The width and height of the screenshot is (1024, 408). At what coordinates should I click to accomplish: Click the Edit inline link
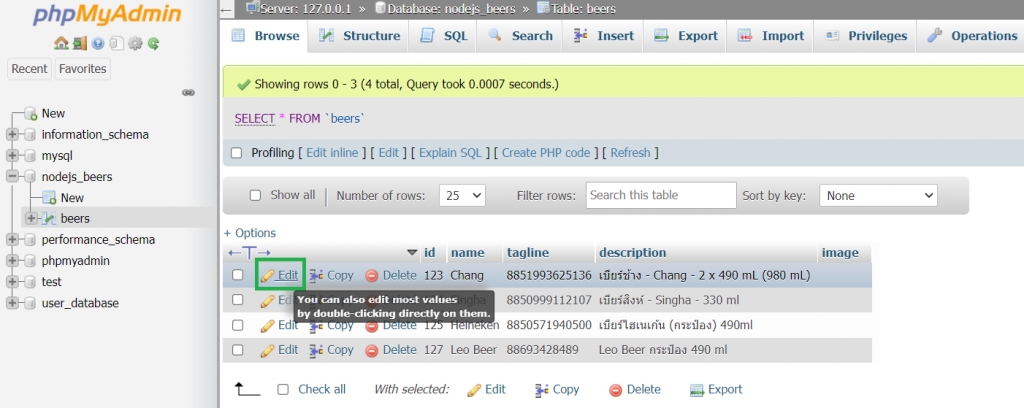(332, 153)
